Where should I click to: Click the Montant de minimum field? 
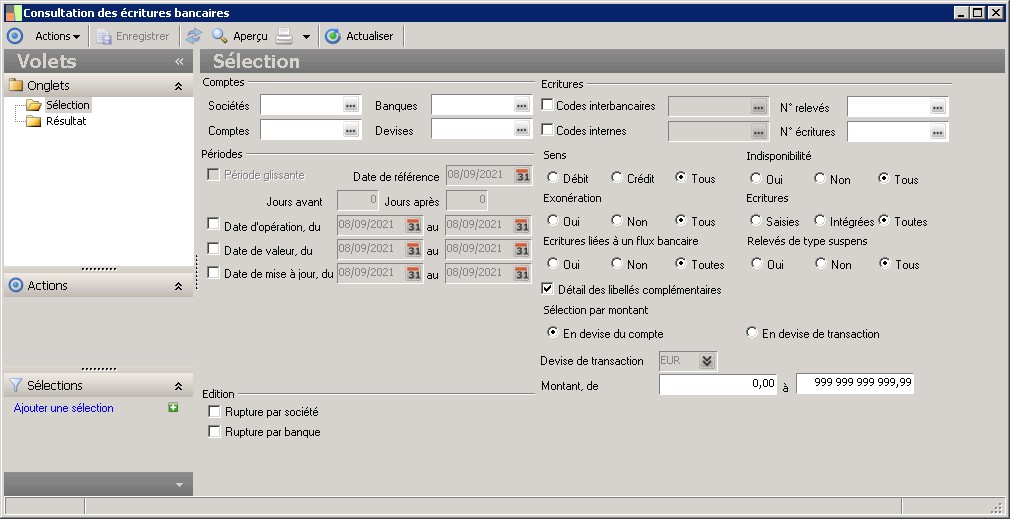[718, 384]
